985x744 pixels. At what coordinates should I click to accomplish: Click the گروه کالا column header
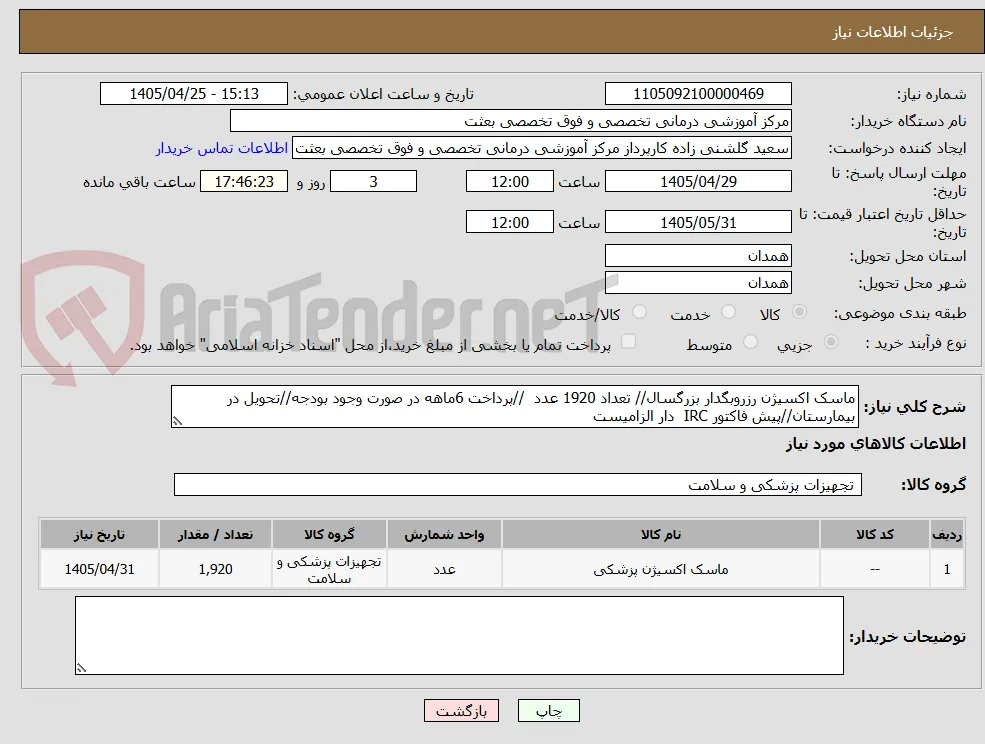click(329, 535)
